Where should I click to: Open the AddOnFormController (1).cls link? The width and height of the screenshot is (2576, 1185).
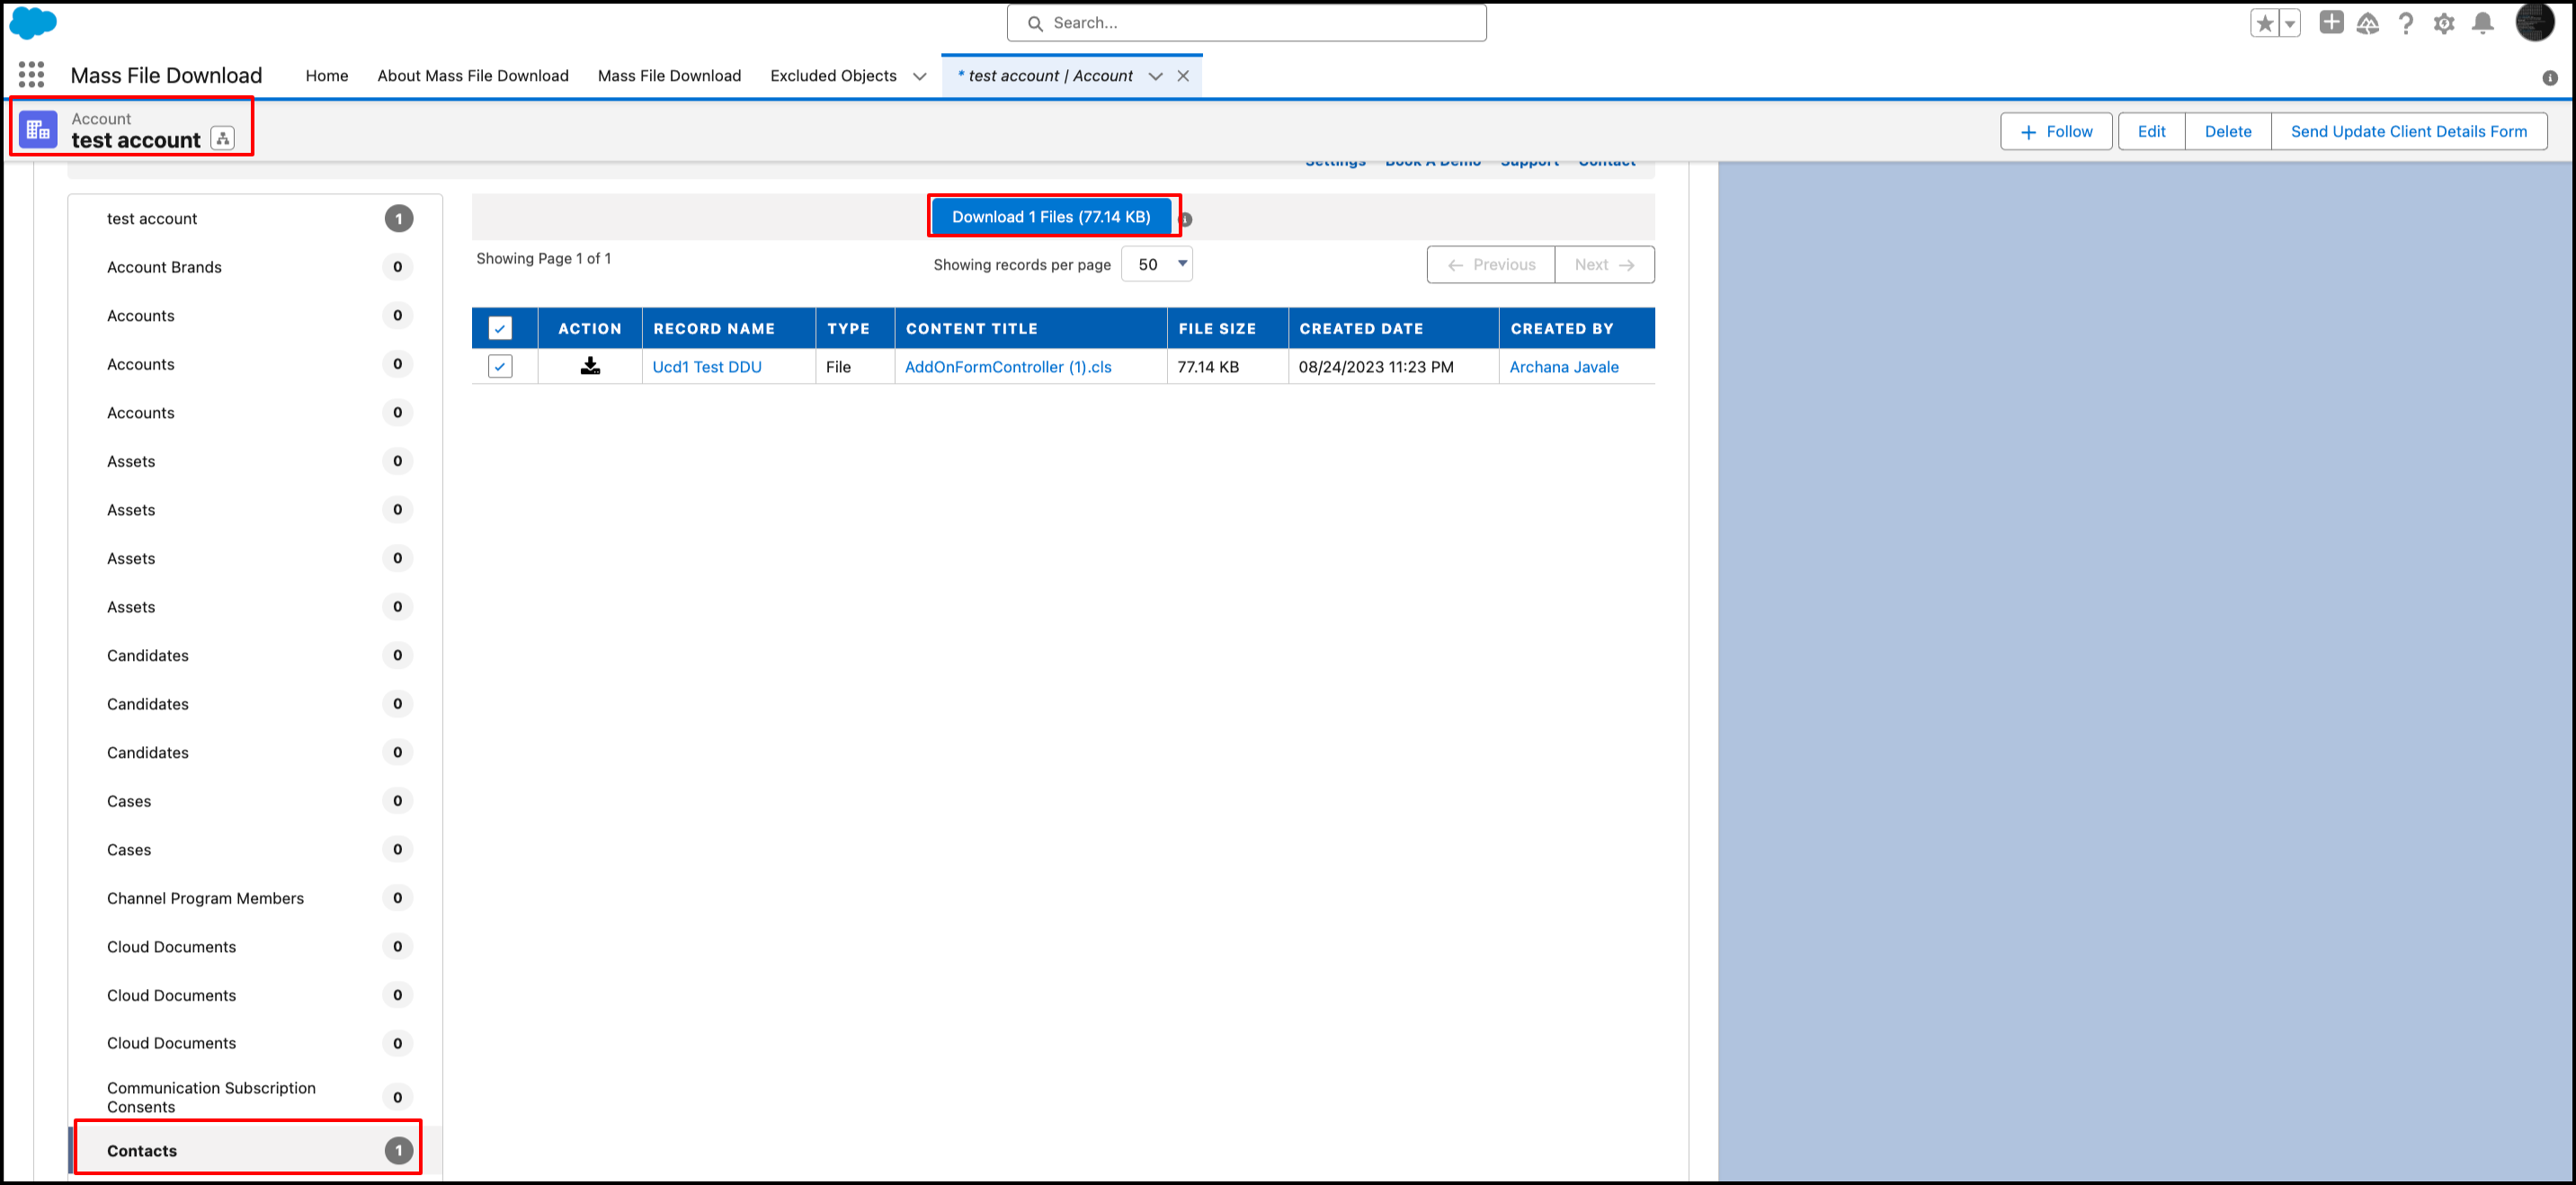[x=1007, y=367]
